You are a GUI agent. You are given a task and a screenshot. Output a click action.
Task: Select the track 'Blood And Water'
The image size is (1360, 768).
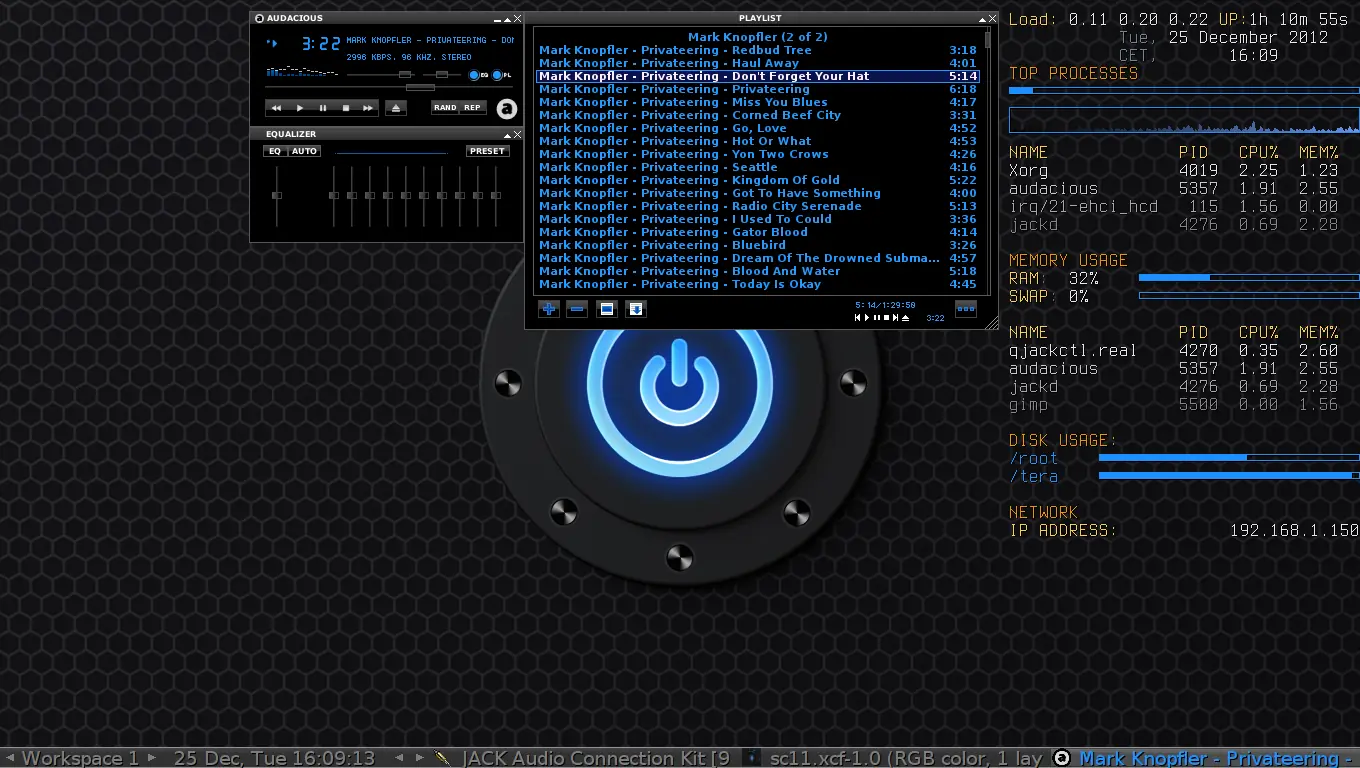[x=757, y=271]
